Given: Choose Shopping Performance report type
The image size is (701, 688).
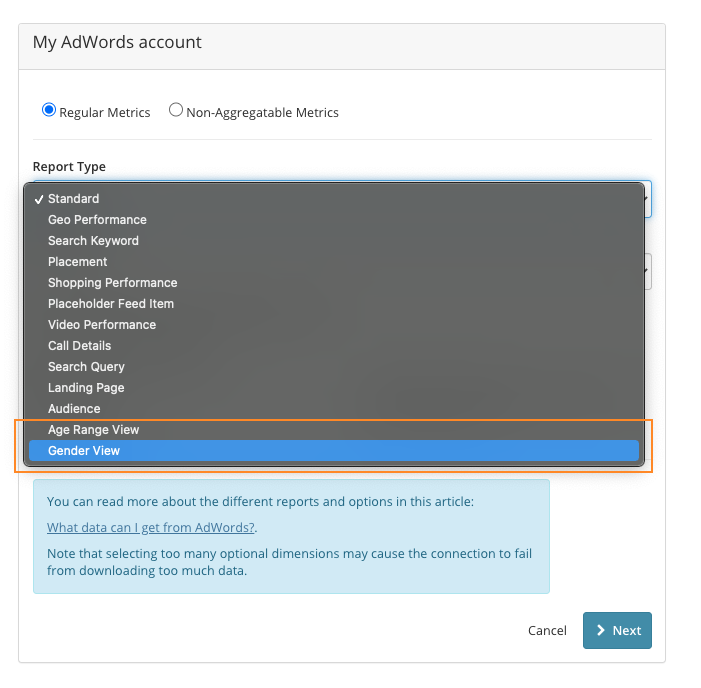Looking at the screenshot, I should [334, 283].
